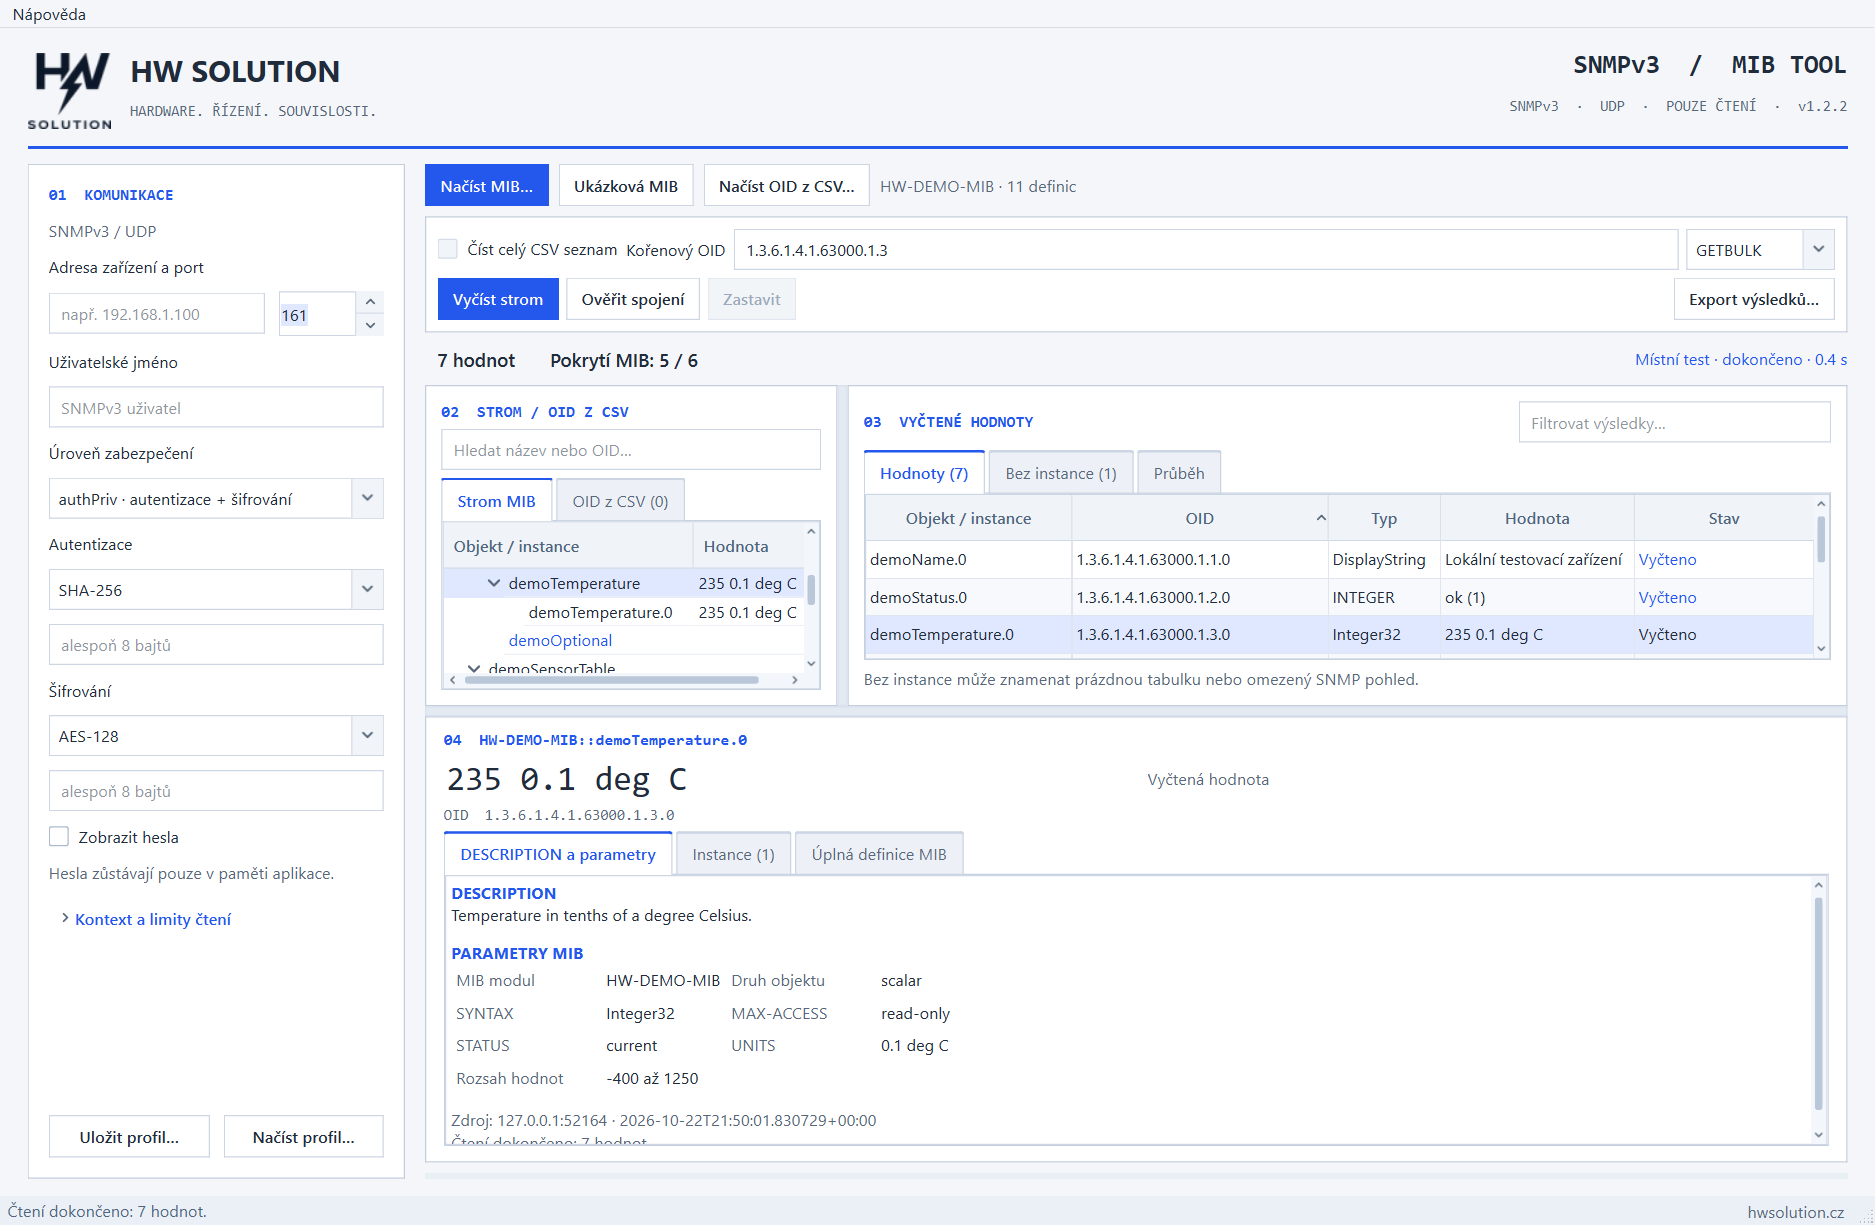The height and width of the screenshot is (1225, 1875).
Task: Open the Nápověda menu
Action: coord(49,14)
